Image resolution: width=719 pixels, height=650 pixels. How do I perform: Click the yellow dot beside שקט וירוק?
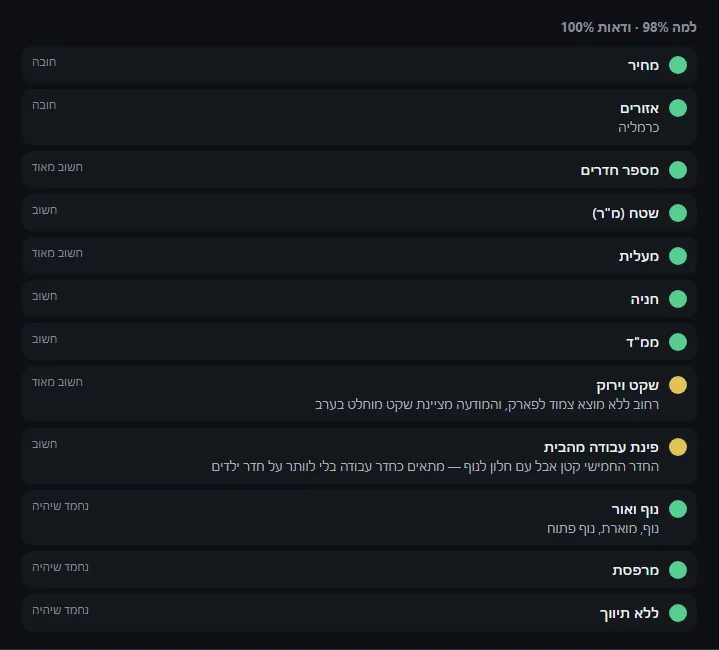click(x=678, y=385)
